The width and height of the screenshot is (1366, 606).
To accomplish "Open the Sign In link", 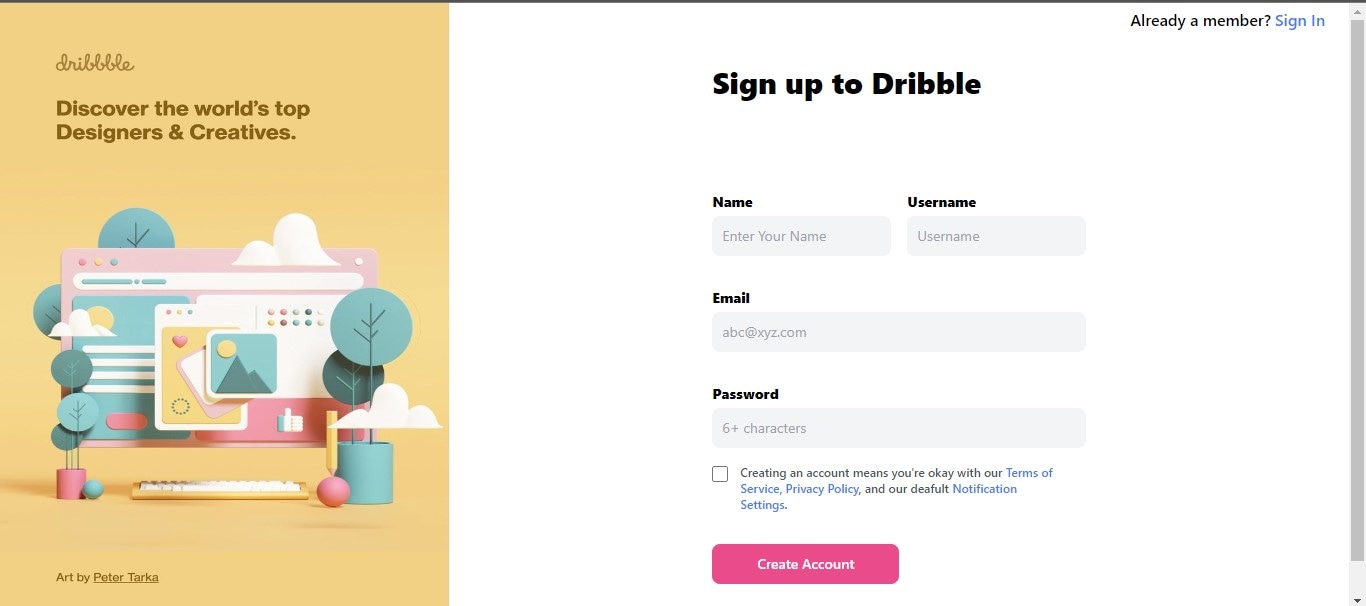I will point(1300,20).
